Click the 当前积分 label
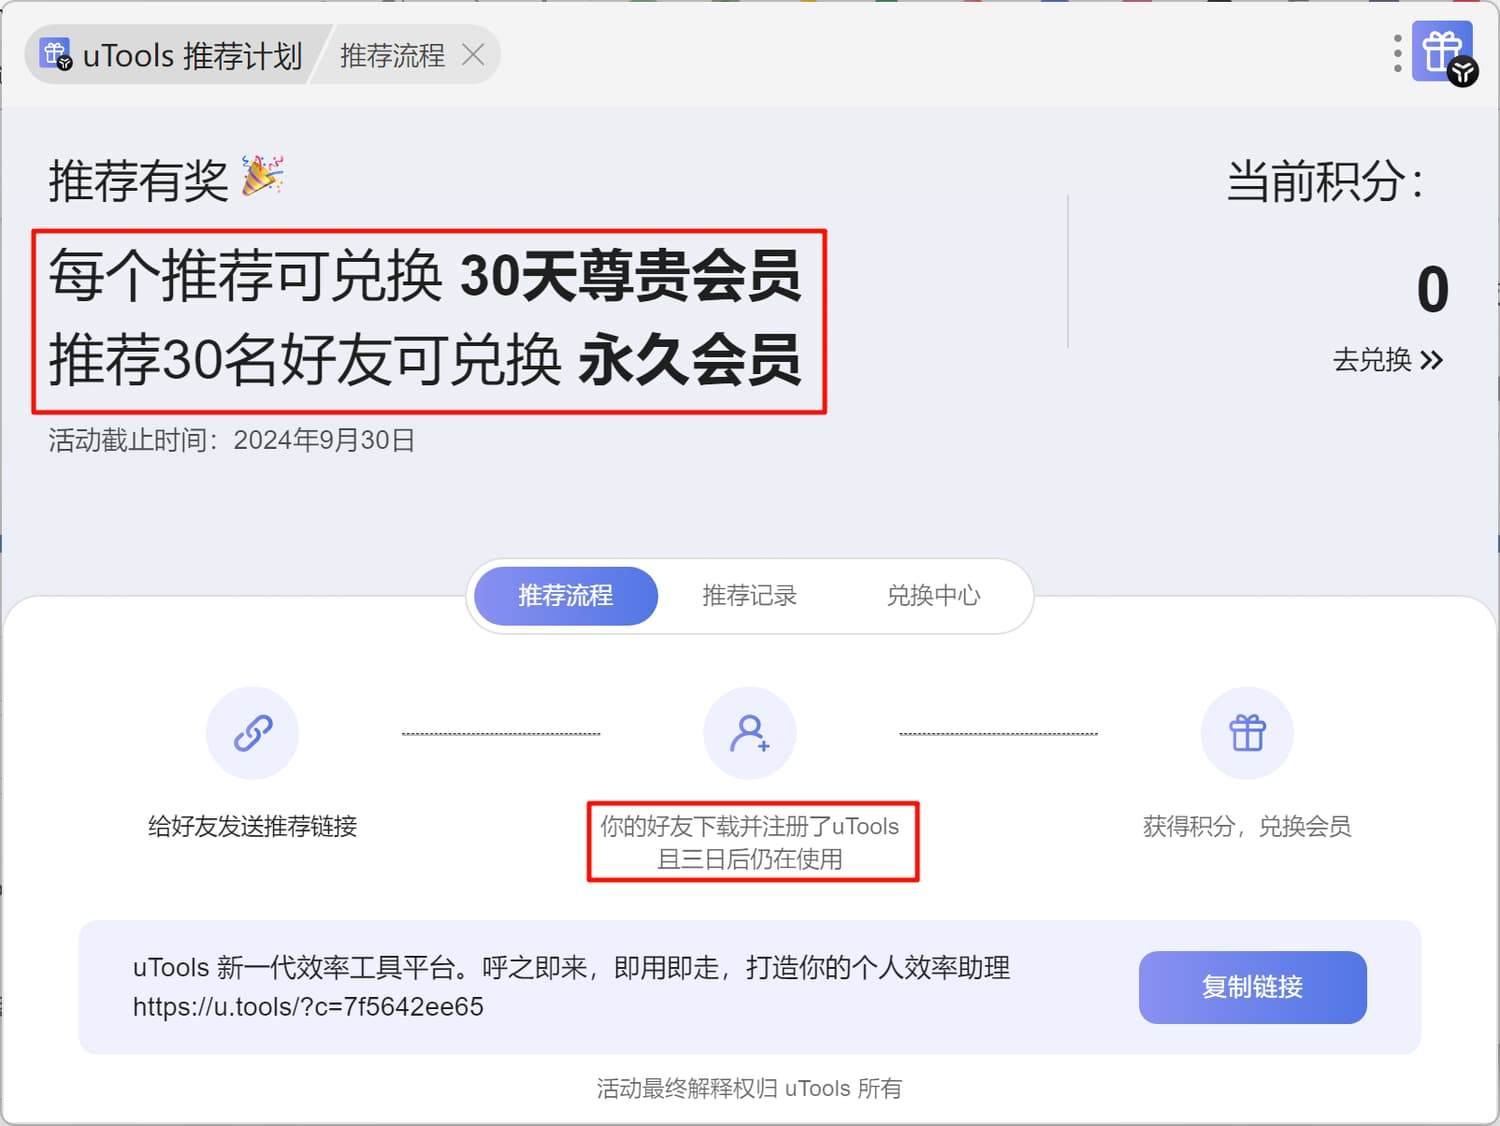Screen dimensions: 1500x1126 point(1325,182)
